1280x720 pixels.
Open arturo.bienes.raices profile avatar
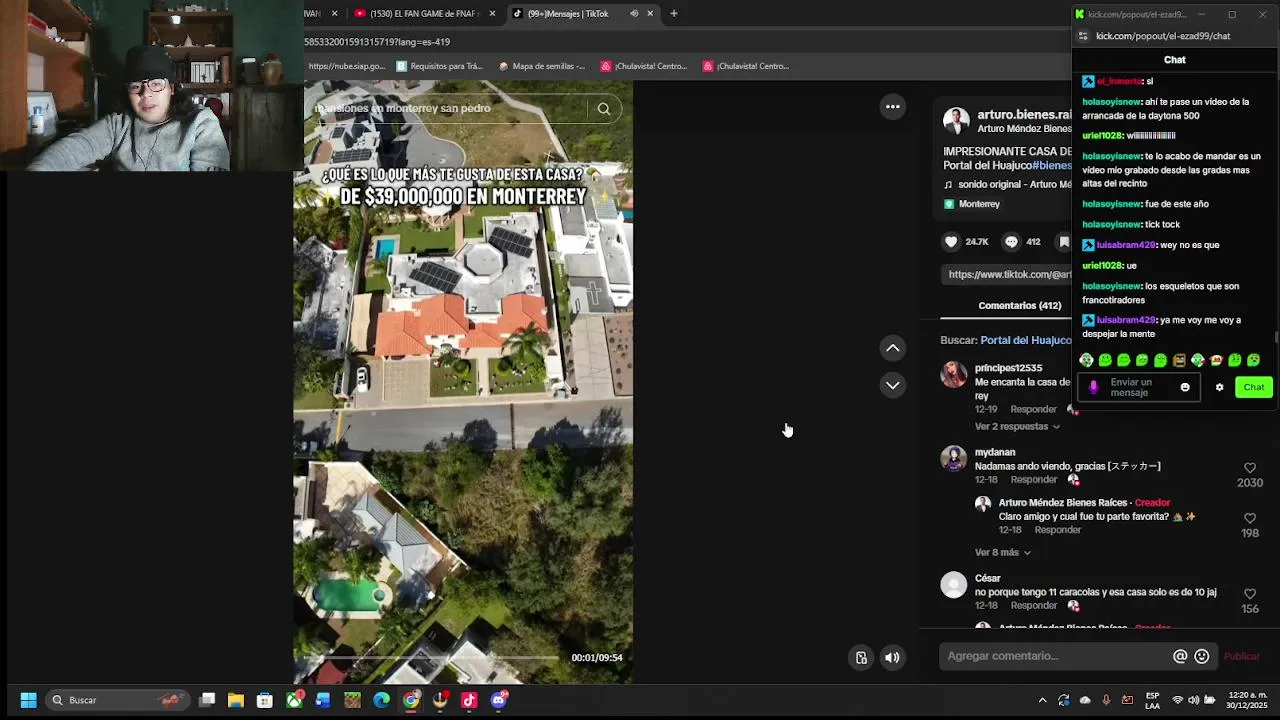(956, 121)
